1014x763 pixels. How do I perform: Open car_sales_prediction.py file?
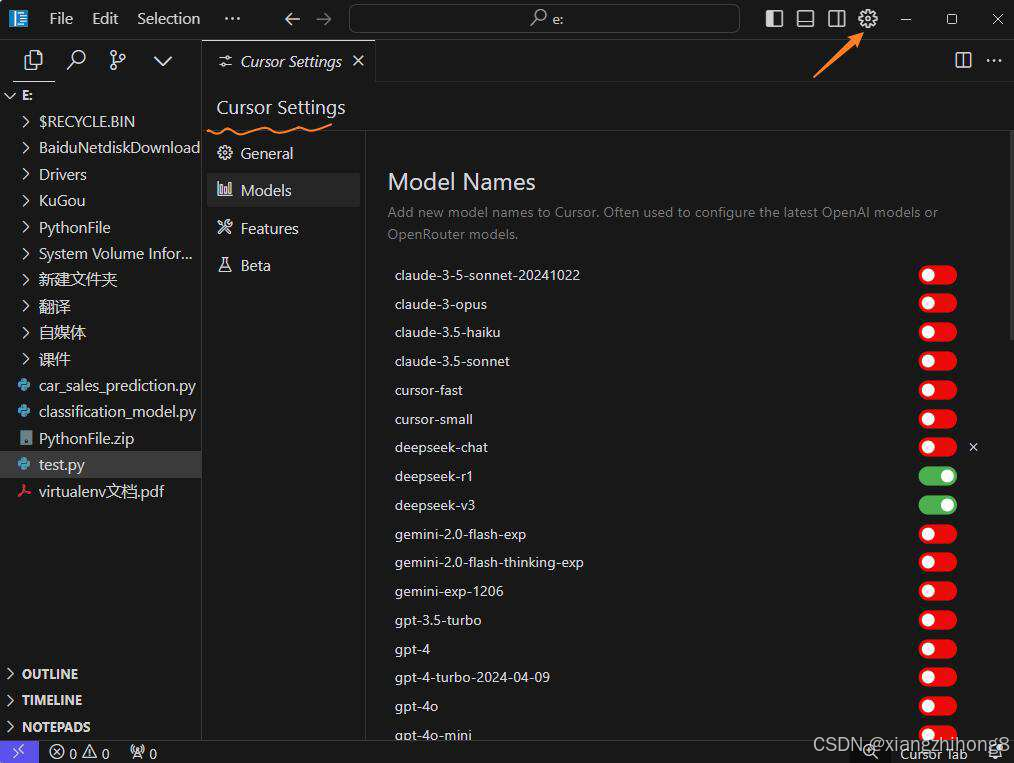(x=101, y=385)
